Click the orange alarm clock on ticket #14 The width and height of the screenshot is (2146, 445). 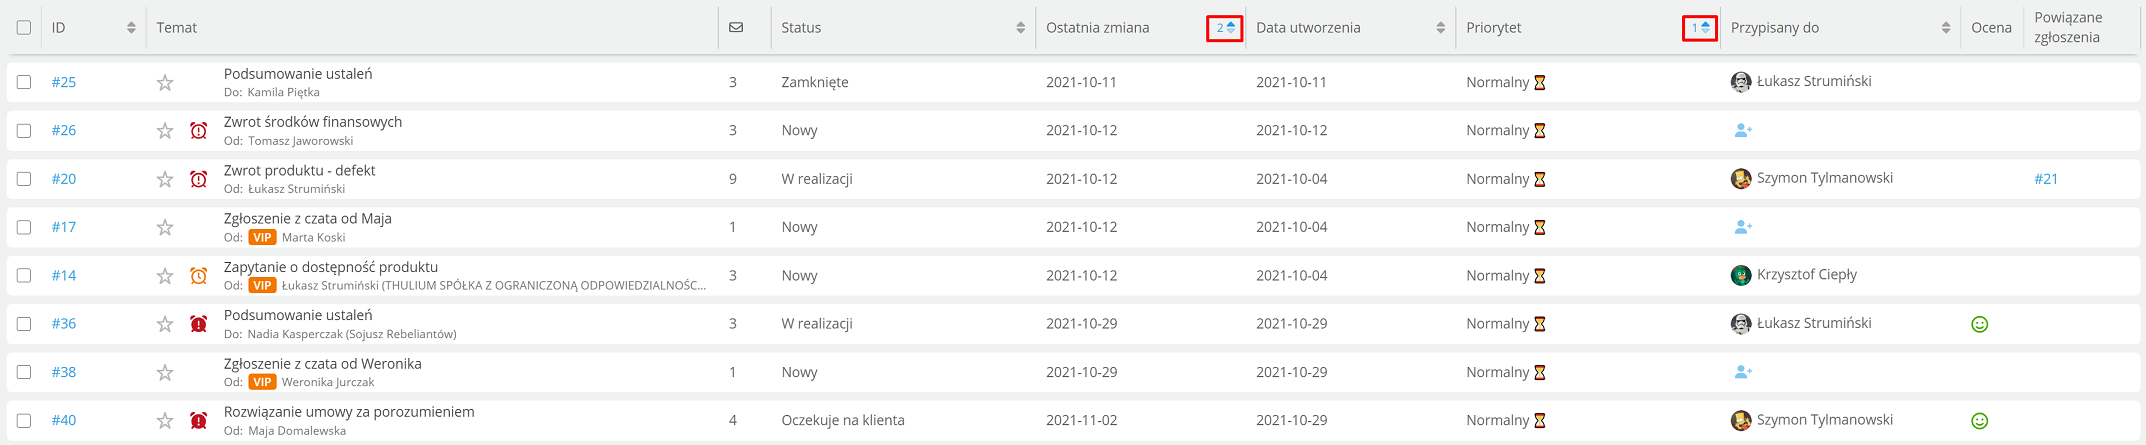click(x=199, y=276)
